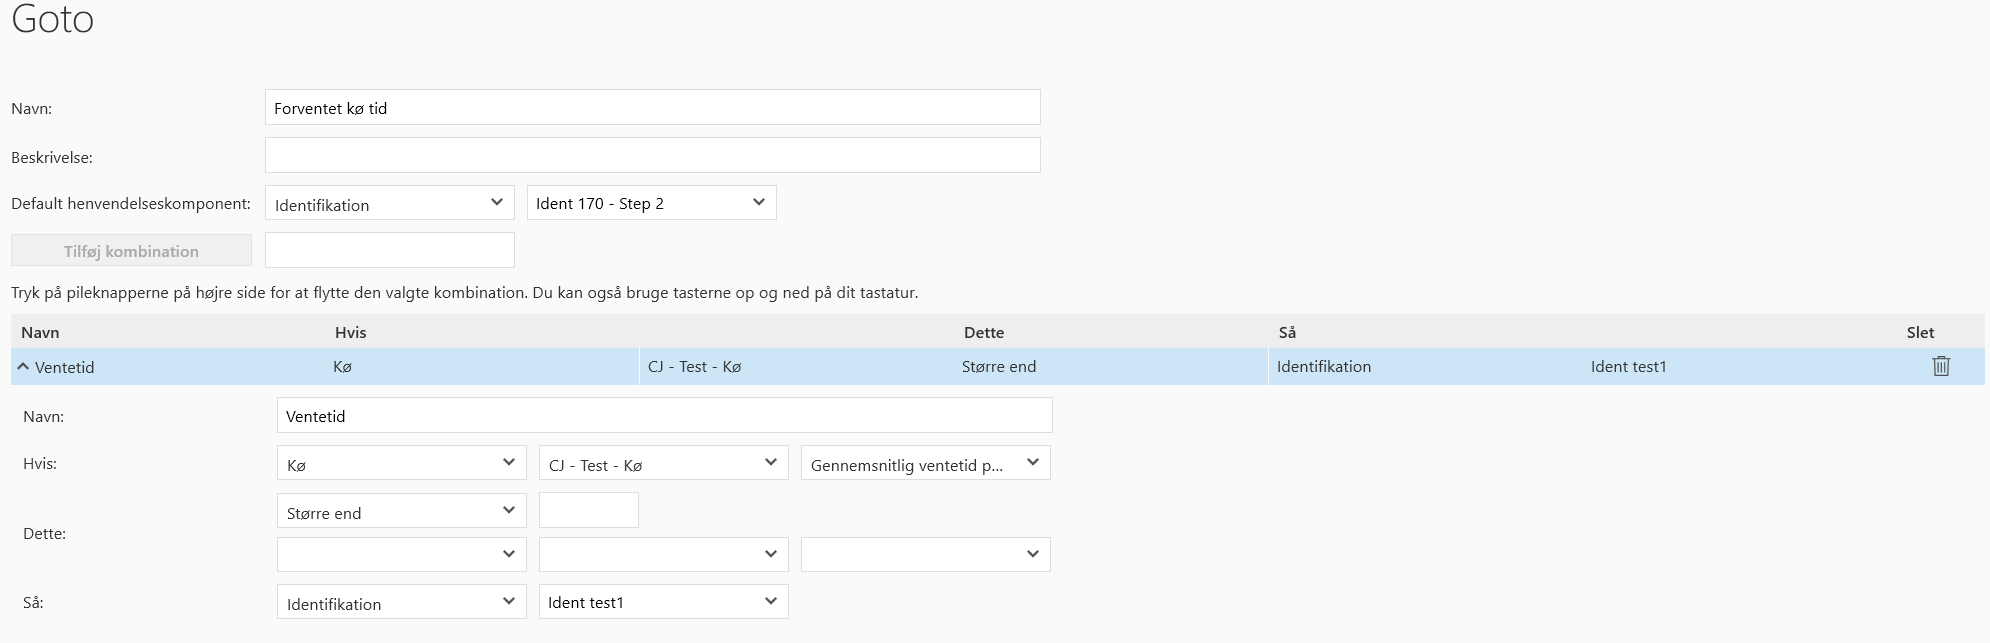Open middle empty dropdown in Dette row

[663, 555]
